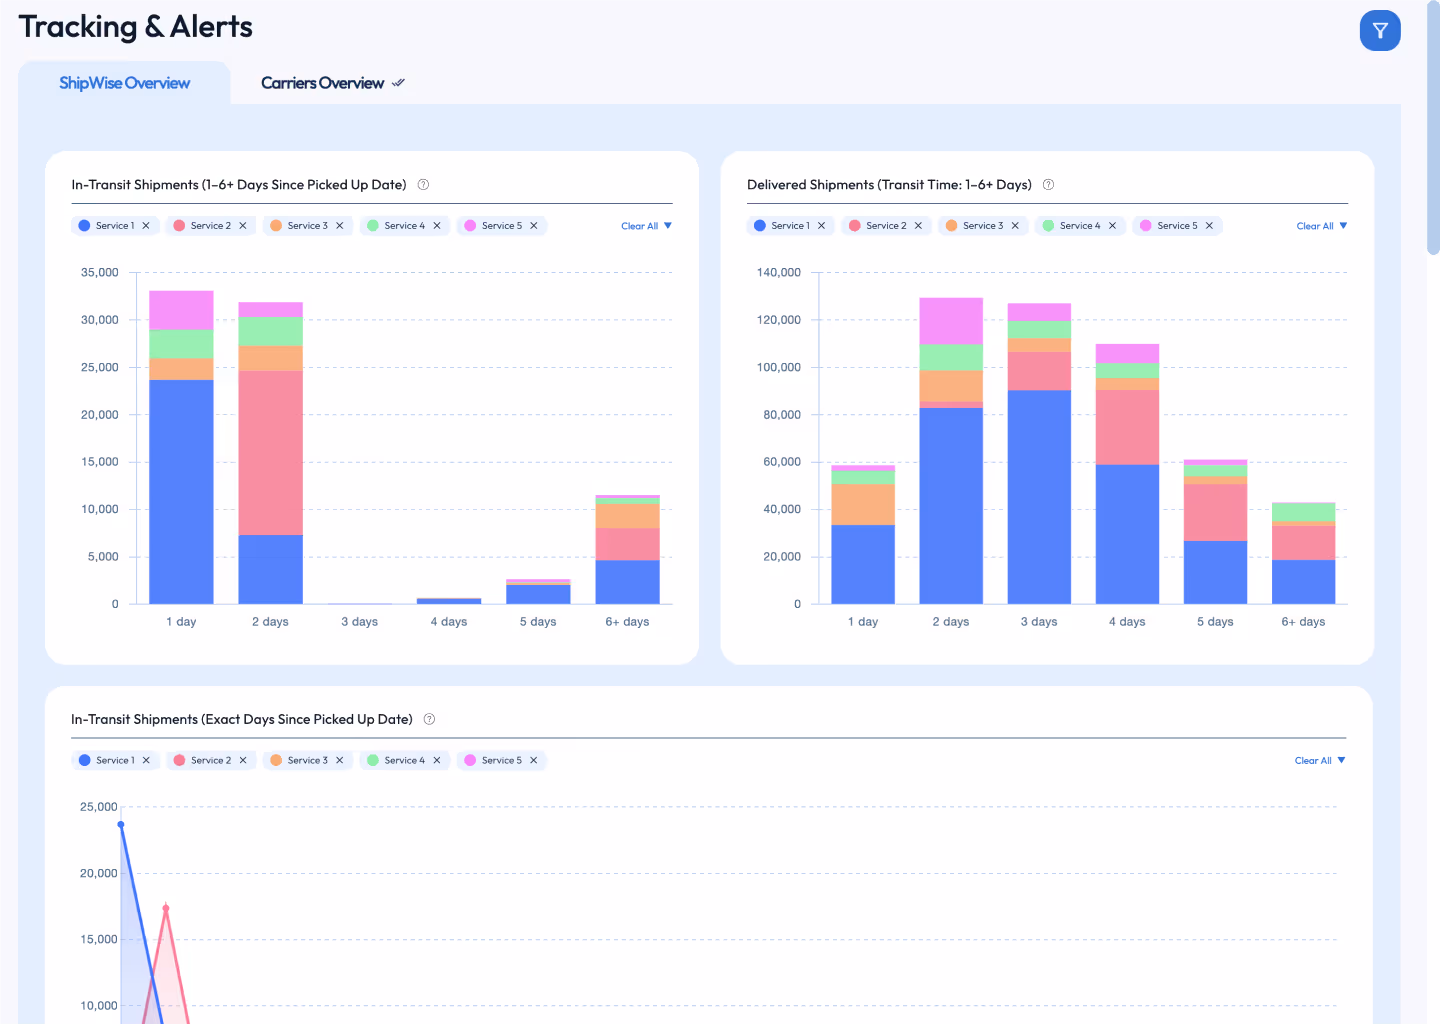This screenshot has height=1025, width=1441.
Task: Click the double-check icon beside Carriers Overview
Action: tap(398, 83)
